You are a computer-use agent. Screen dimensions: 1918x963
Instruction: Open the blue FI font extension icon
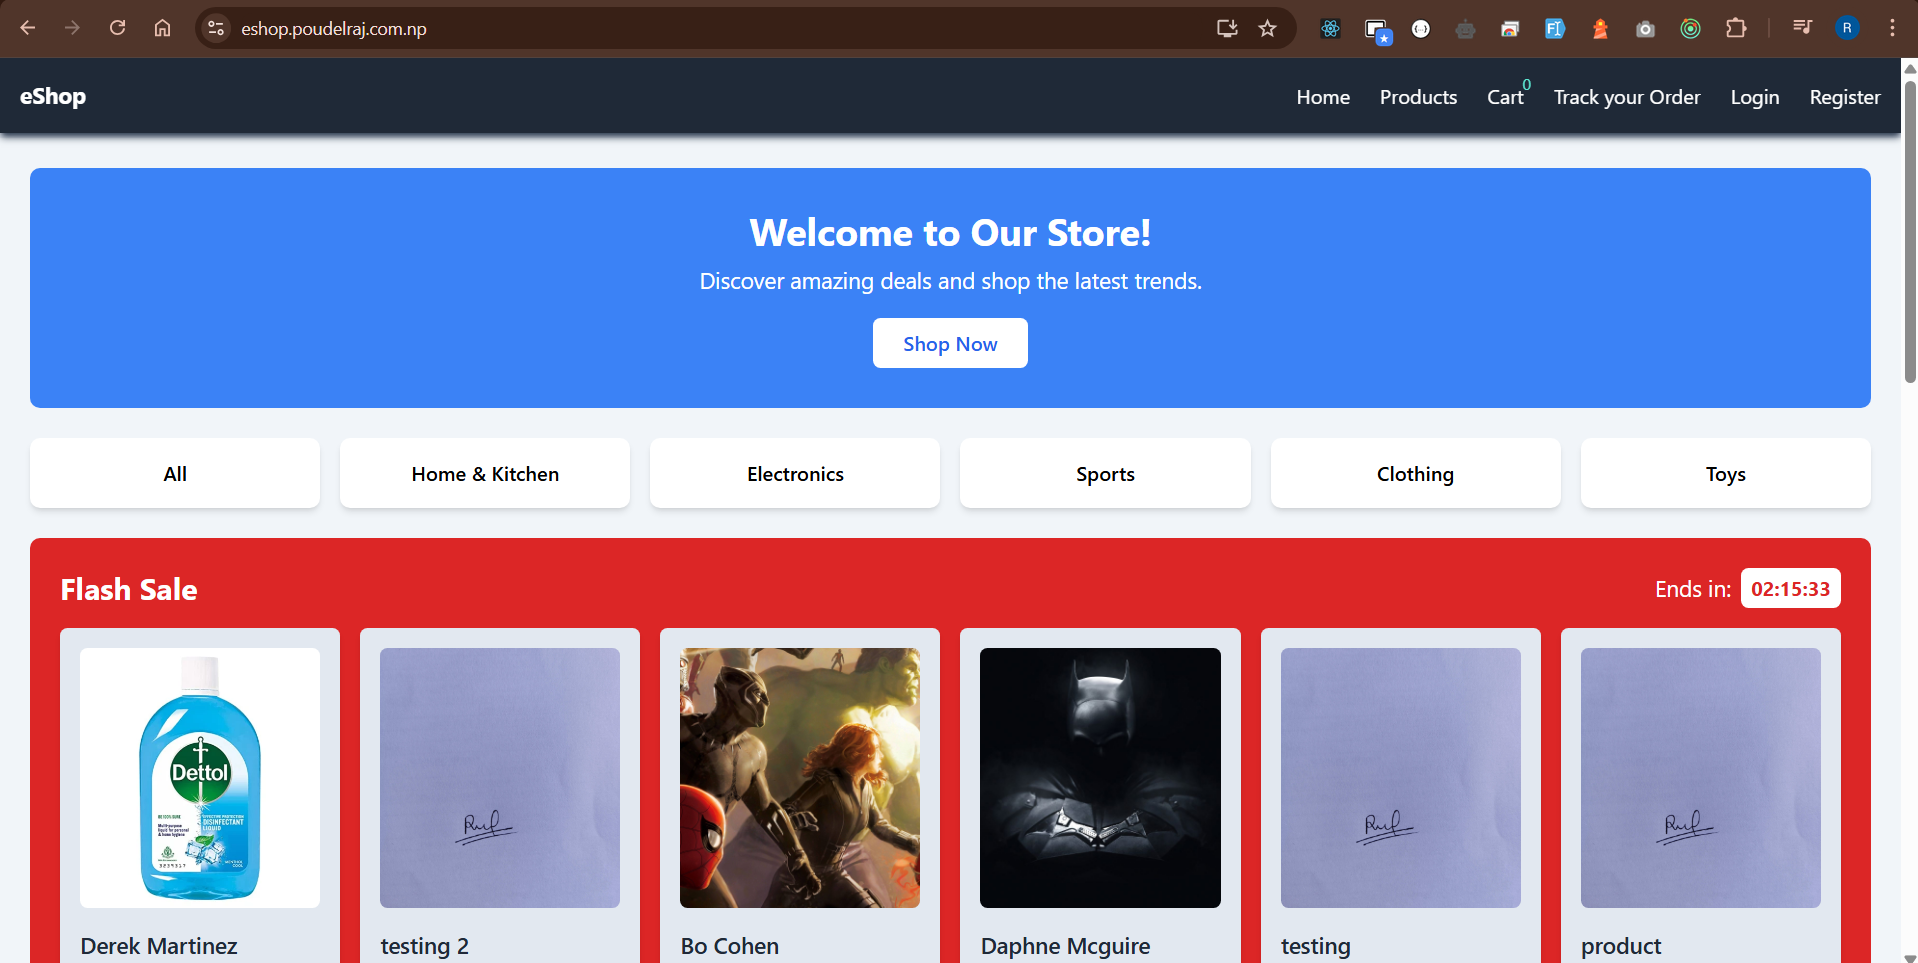[x=1555, y=29]
